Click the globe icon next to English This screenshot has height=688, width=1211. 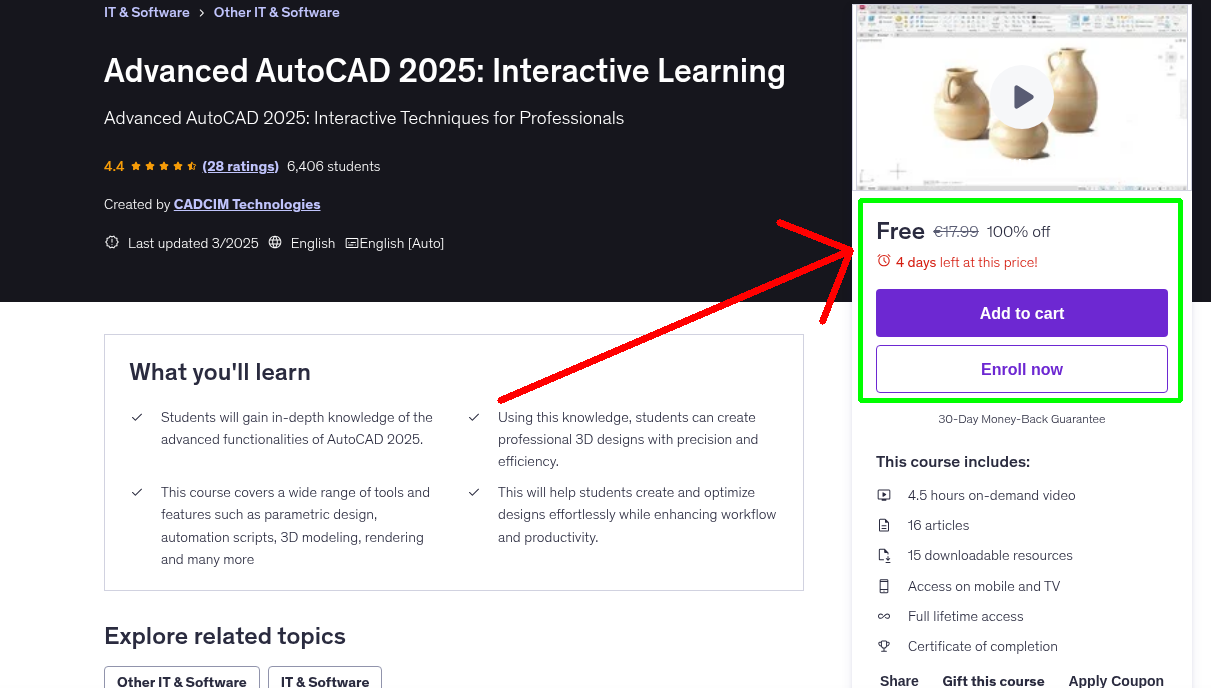click(x=274, y=242)
